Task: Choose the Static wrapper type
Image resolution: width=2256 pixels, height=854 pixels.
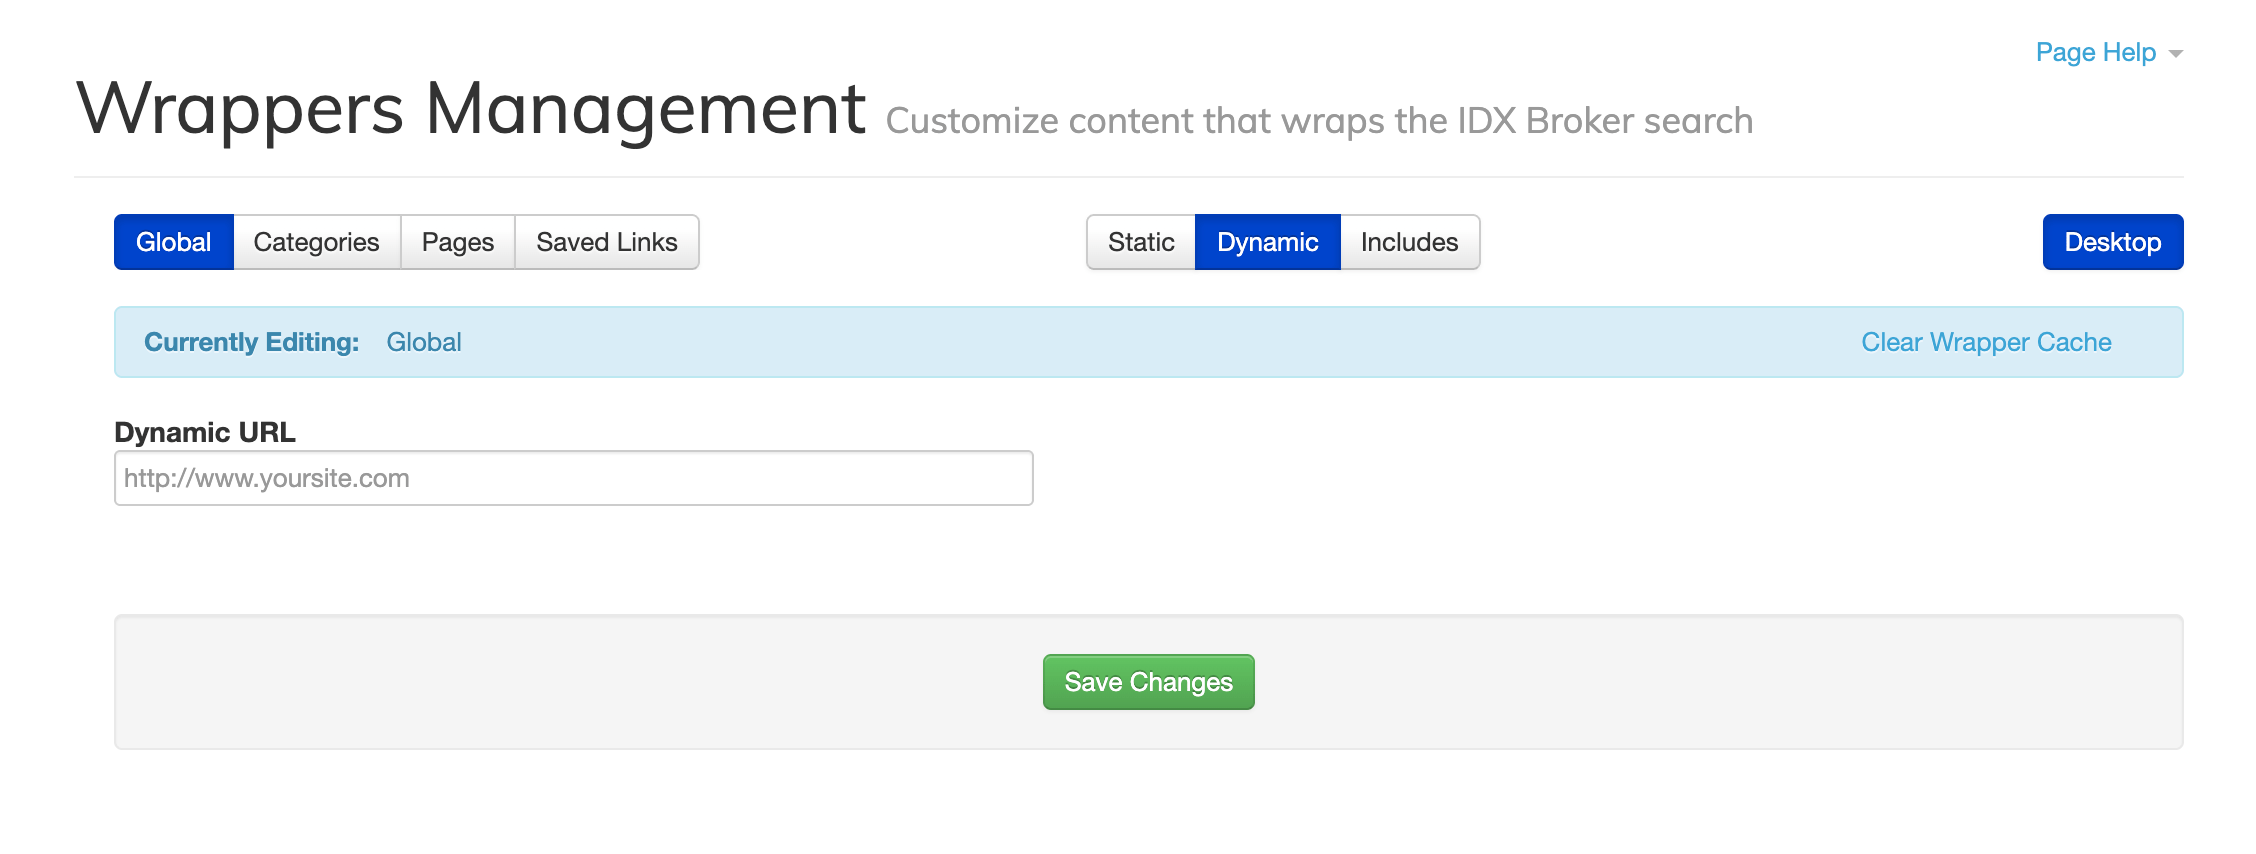Action: click(x=1141, y=242)
